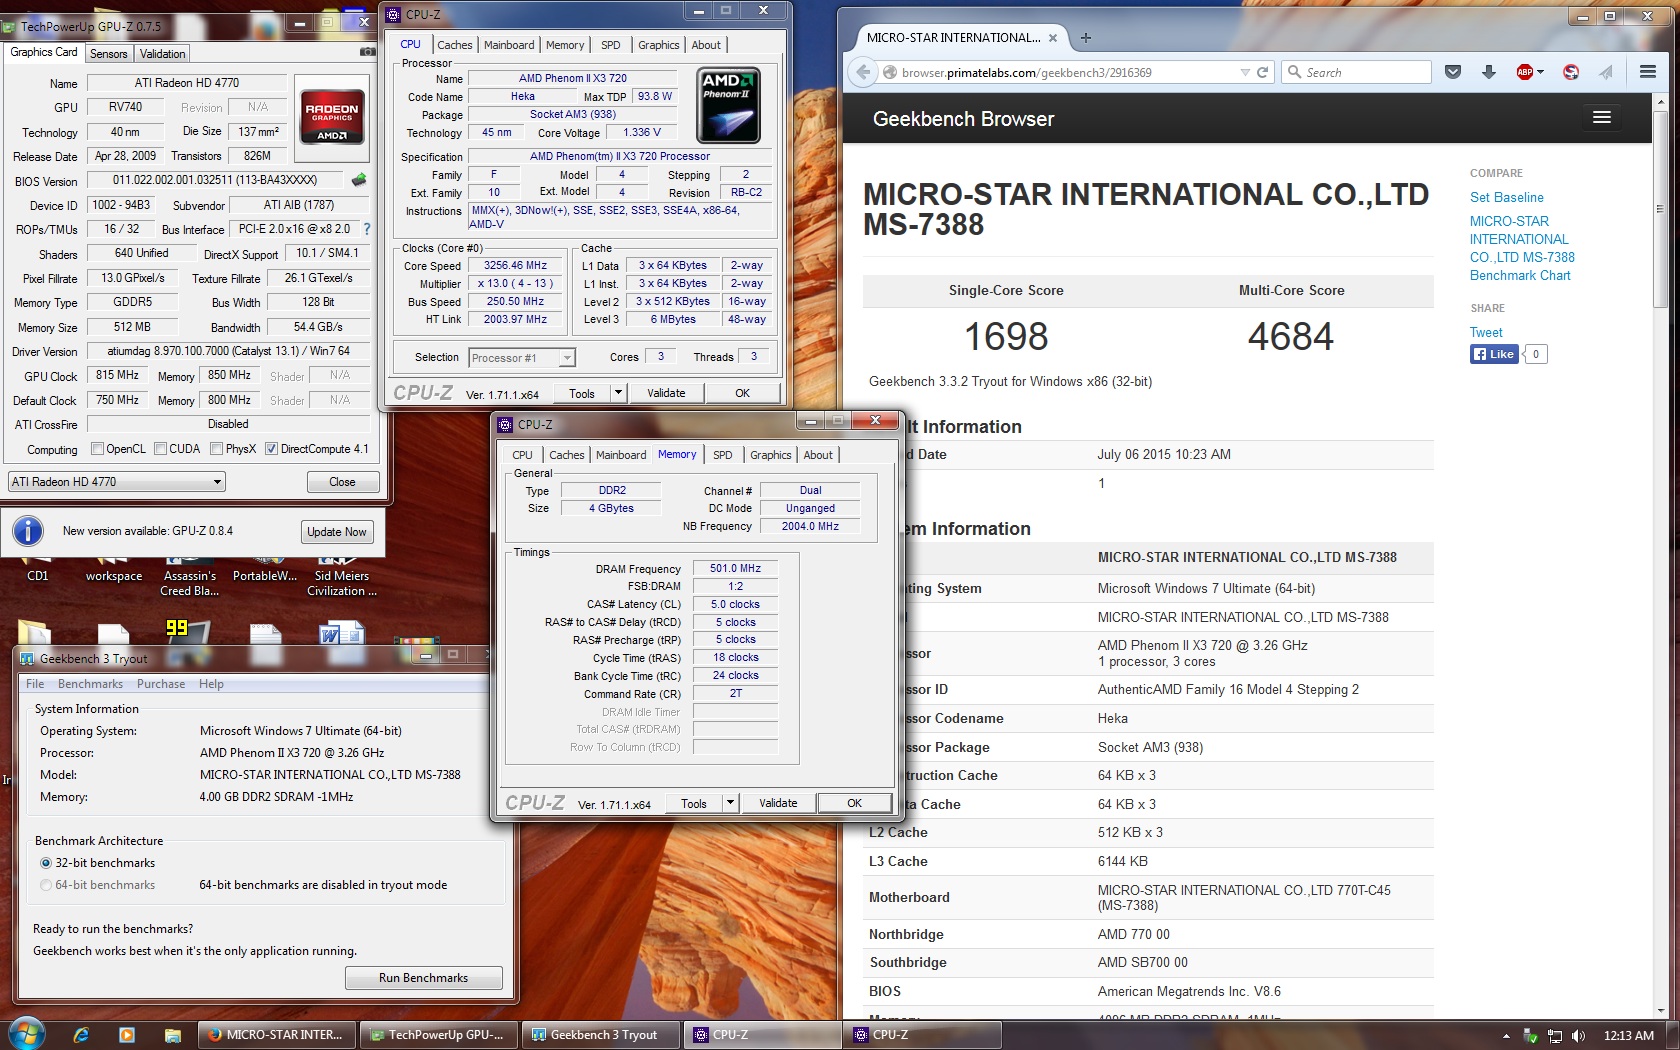Viewport: 1680px width, 1050px height.
Task: Click the Bus Interface question mark icon
Action: pyautogui.click(x=367, y=229)
